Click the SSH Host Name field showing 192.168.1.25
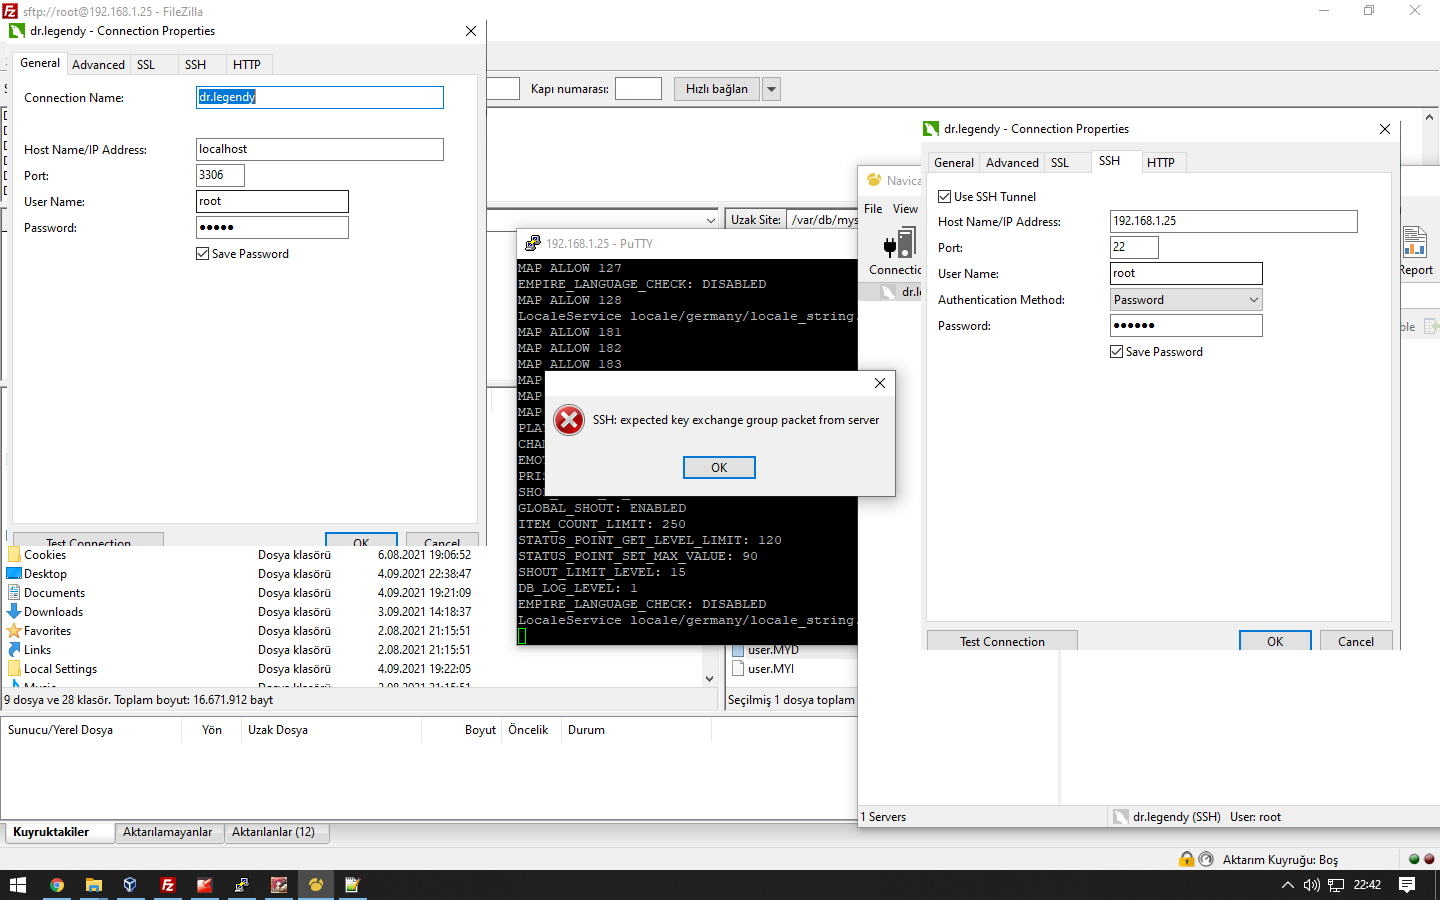This screenshot has width=1440, height=900. (x=1234, y=221)
